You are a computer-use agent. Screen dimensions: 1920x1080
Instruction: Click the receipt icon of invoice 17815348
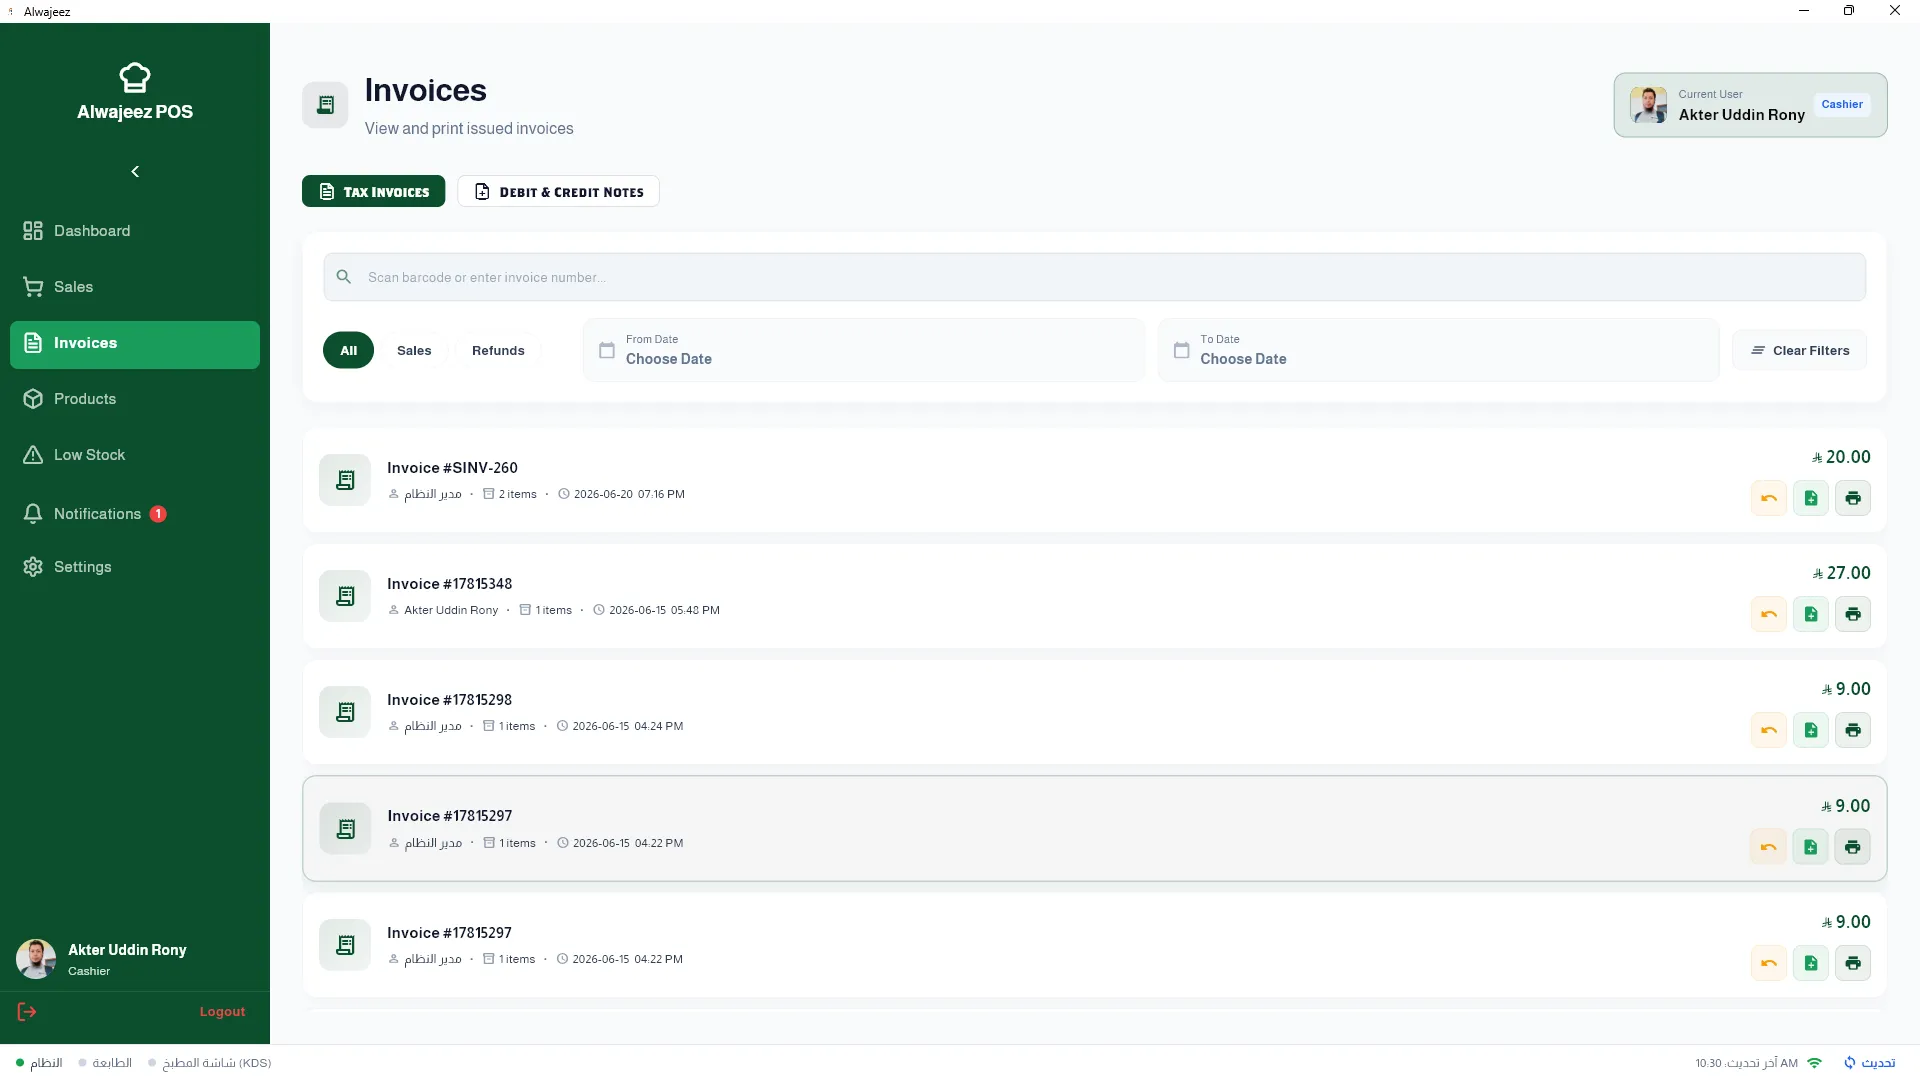click(345, 596)
